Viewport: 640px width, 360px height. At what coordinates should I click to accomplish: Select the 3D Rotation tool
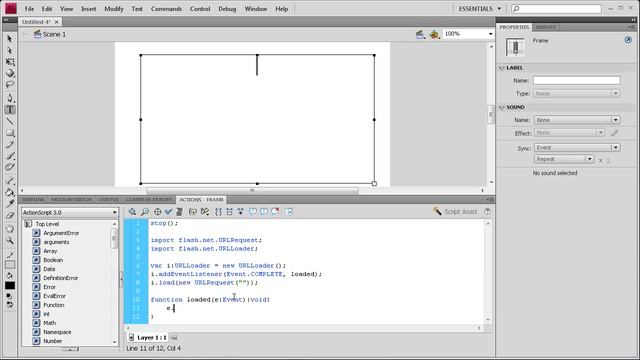click(x=10, y=73)
